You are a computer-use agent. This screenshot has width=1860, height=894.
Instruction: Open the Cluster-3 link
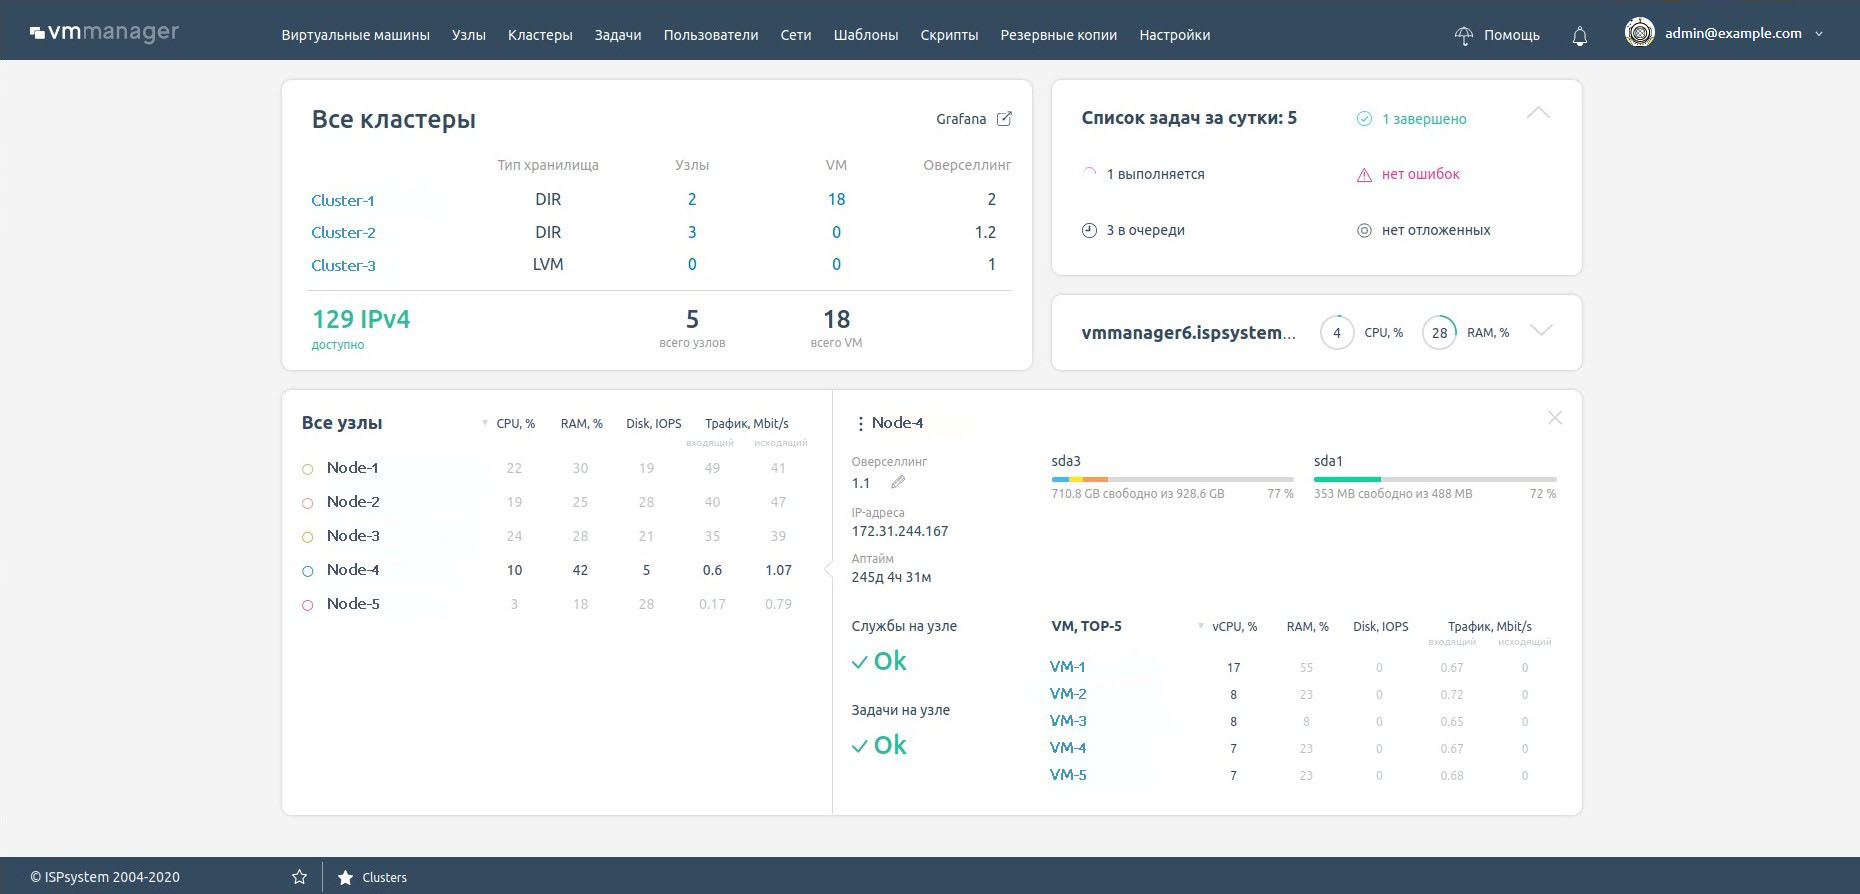(343, 265)
